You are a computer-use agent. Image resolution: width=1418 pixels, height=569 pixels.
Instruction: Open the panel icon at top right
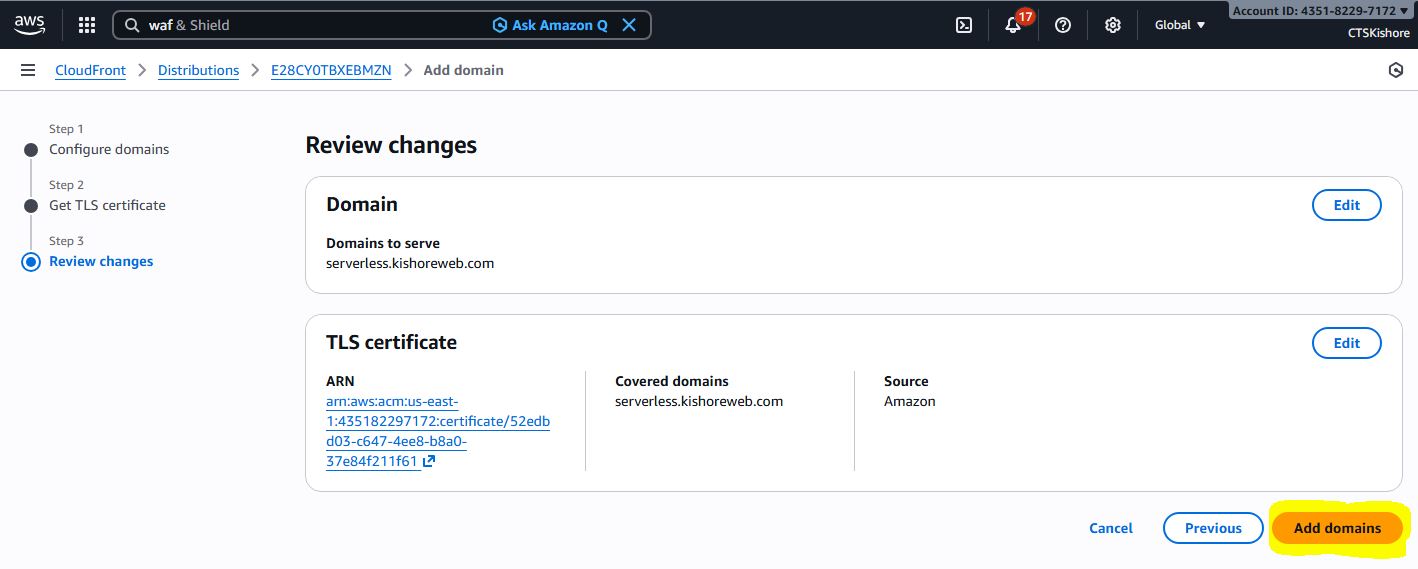(x=1396, y=70)
